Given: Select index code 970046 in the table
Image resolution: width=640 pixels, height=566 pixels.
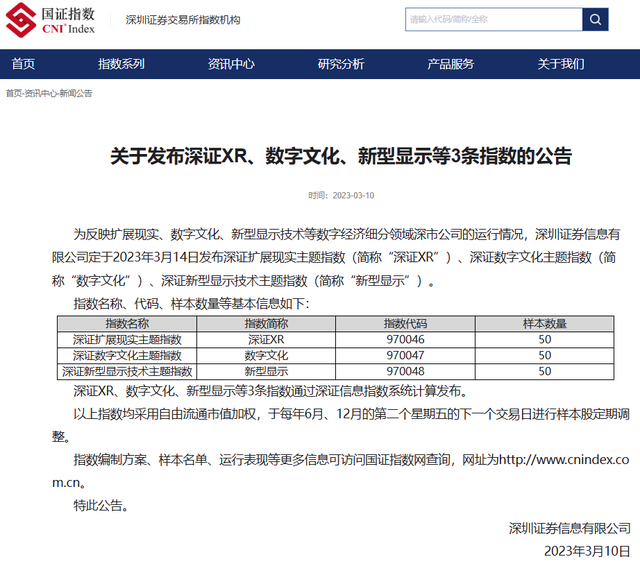Looking at the screenshot, I should pos(404,340).
